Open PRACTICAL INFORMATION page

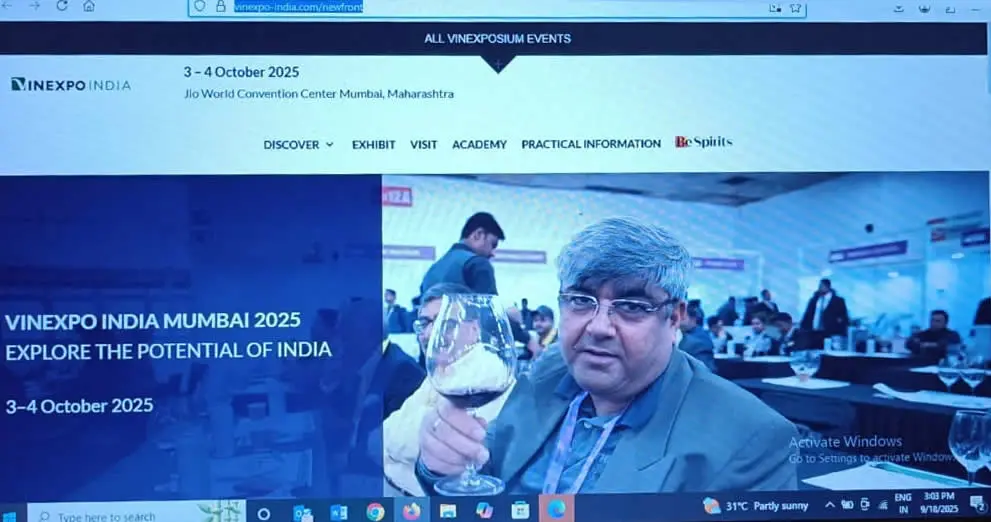click(x=591, y=144)
